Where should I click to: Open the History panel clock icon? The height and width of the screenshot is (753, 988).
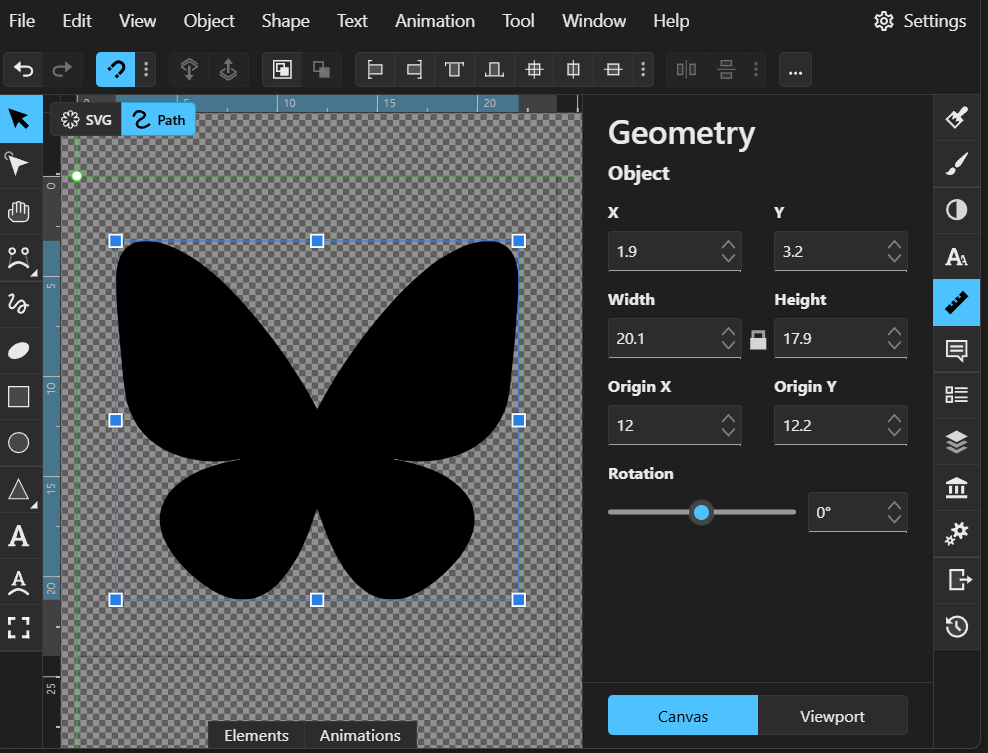956,627
